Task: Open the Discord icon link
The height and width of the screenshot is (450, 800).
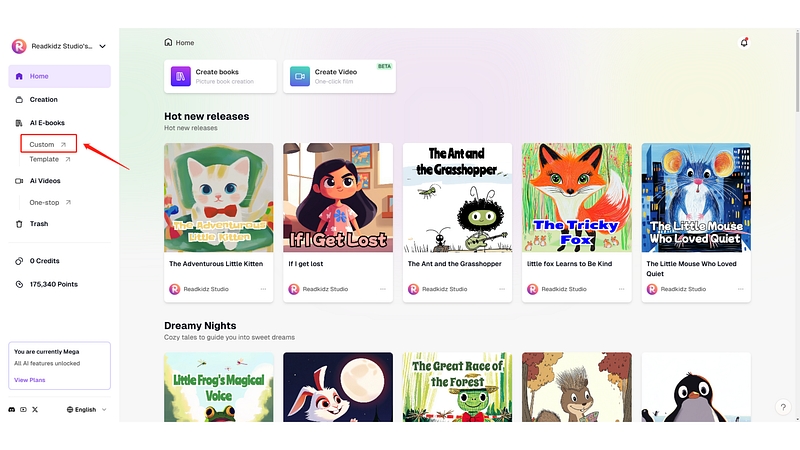Action: [x=12, y=410]
